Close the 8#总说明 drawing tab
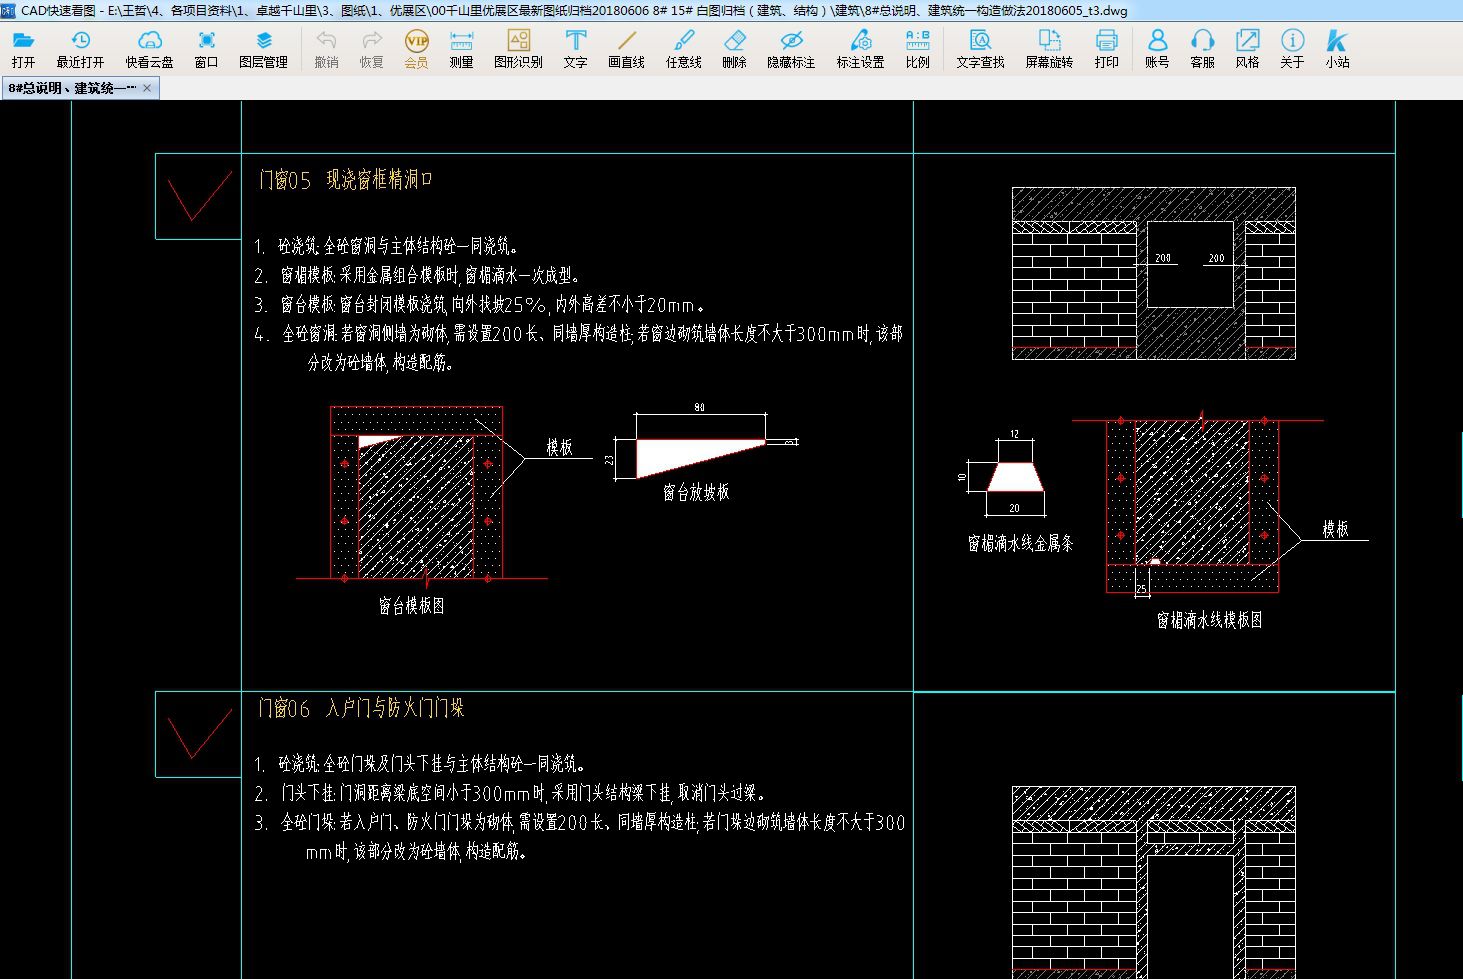 147,88
